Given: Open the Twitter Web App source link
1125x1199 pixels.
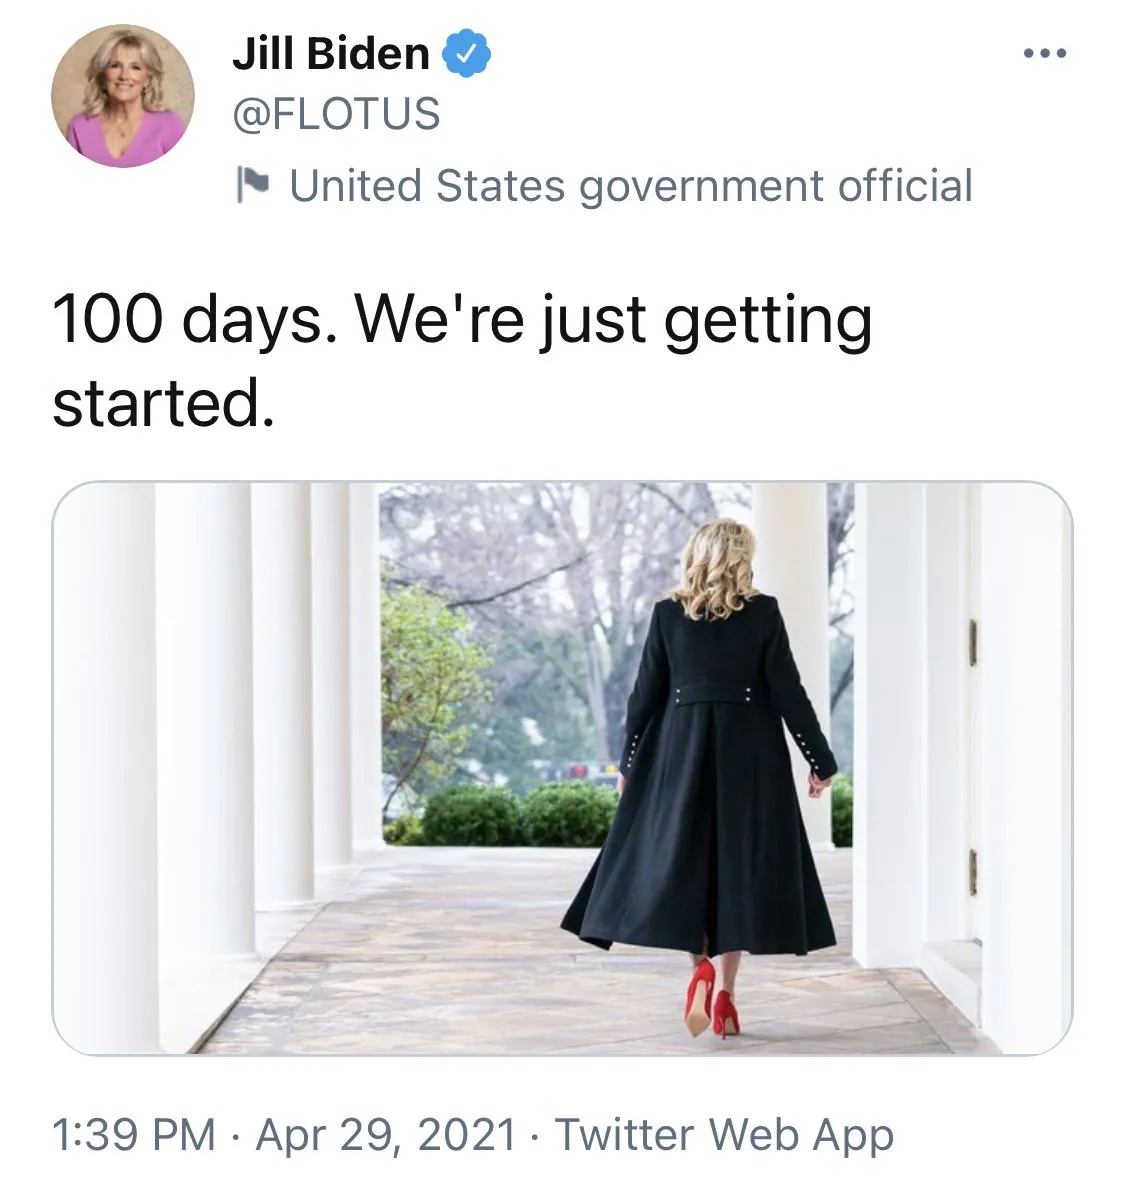Looking at the screenshot, I should pyautogui.click(x=724, y=1135).
